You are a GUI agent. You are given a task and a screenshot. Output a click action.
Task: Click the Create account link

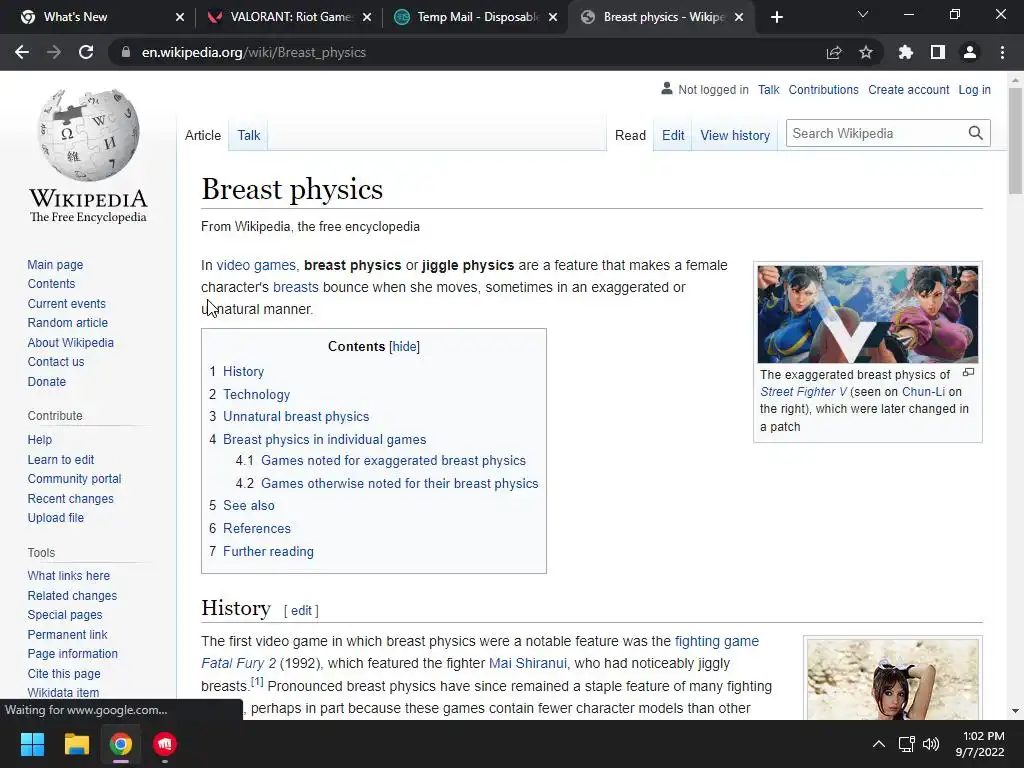click(908, 89)
